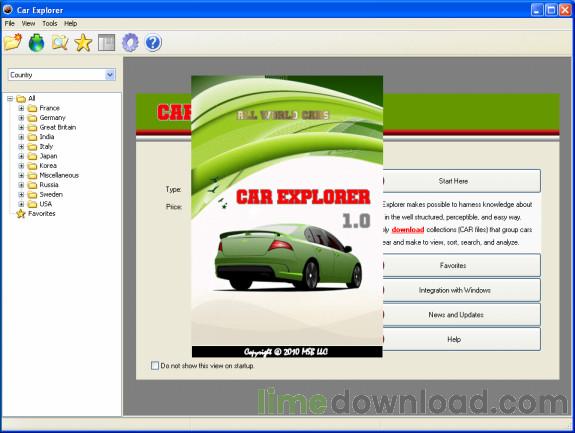Click the News and Updates button

click(x=461, y=315)
